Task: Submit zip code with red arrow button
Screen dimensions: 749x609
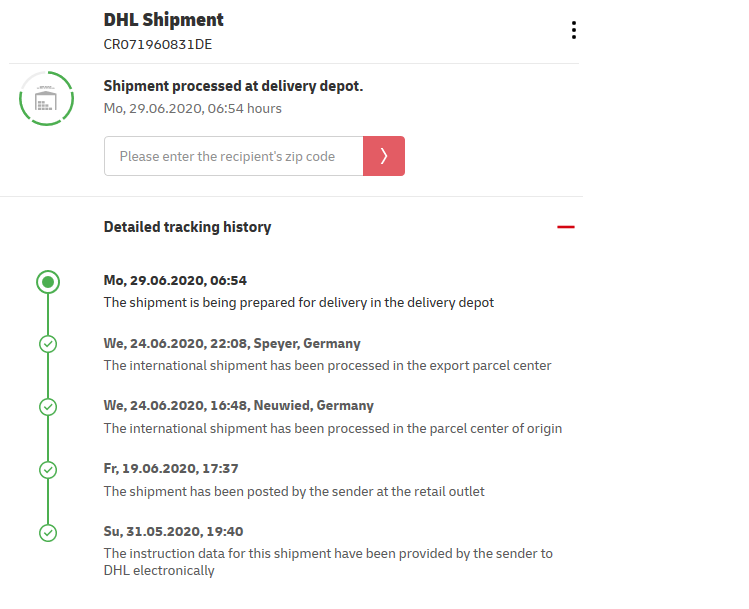Action: (384, 156)
